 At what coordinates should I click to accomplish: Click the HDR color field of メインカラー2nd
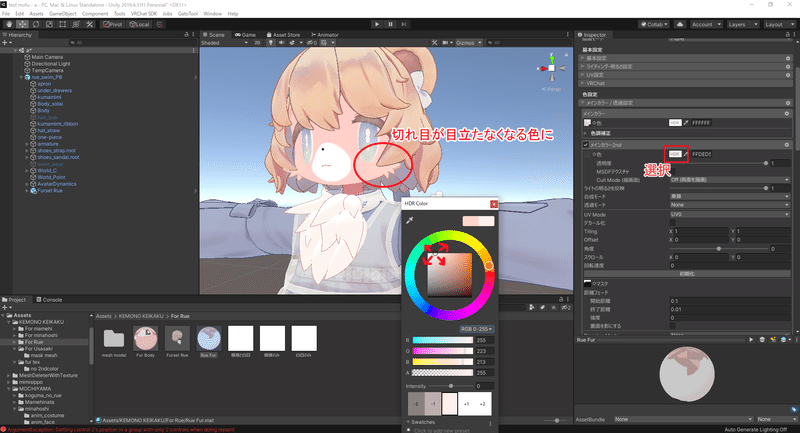pyautogui.click(x=675, y=154)
